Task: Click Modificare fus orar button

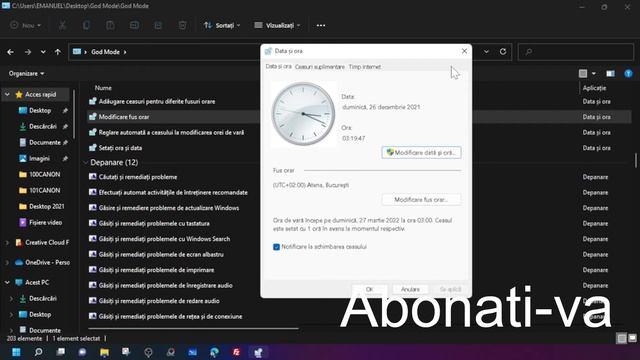Action: click(421, 200)
